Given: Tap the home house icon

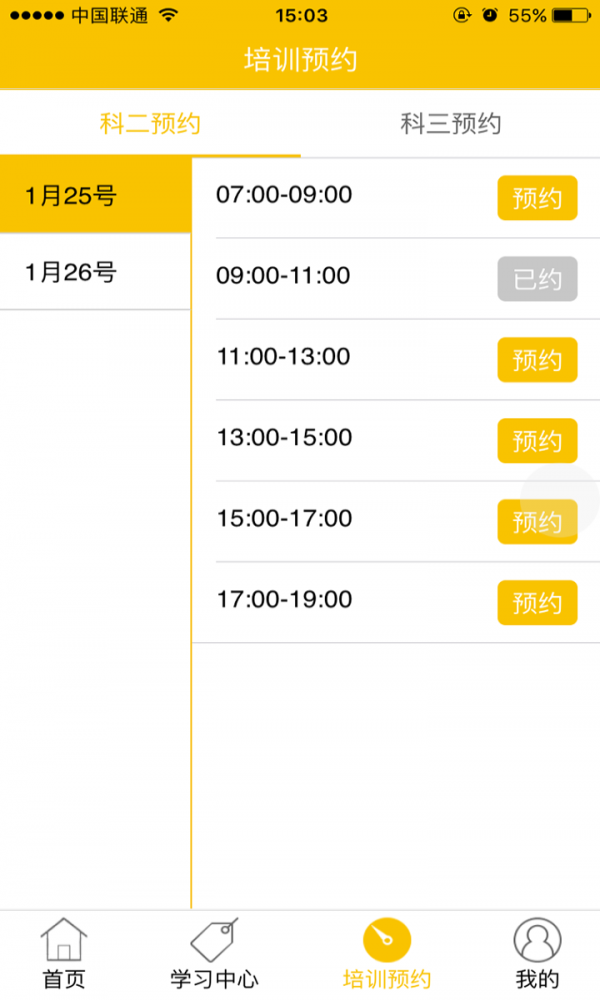Looking at the screenshot, I should [x=64, y=940].
